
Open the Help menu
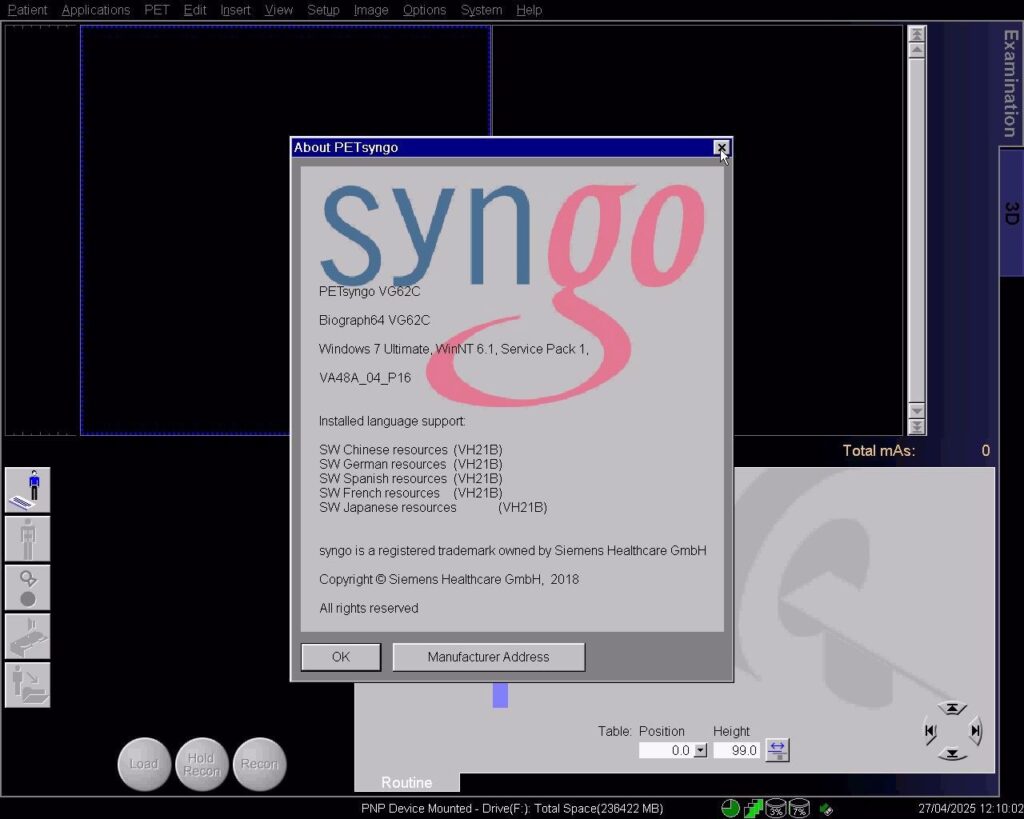click(529, 10)
